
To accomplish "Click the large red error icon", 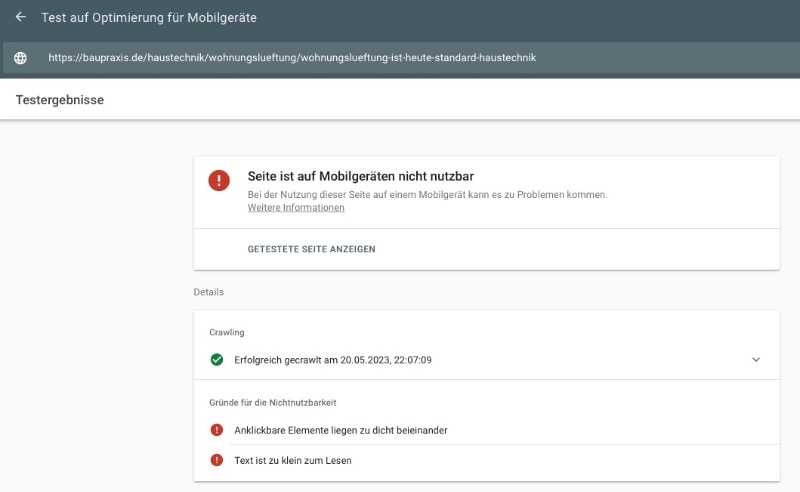I will (x=219, y=180).
